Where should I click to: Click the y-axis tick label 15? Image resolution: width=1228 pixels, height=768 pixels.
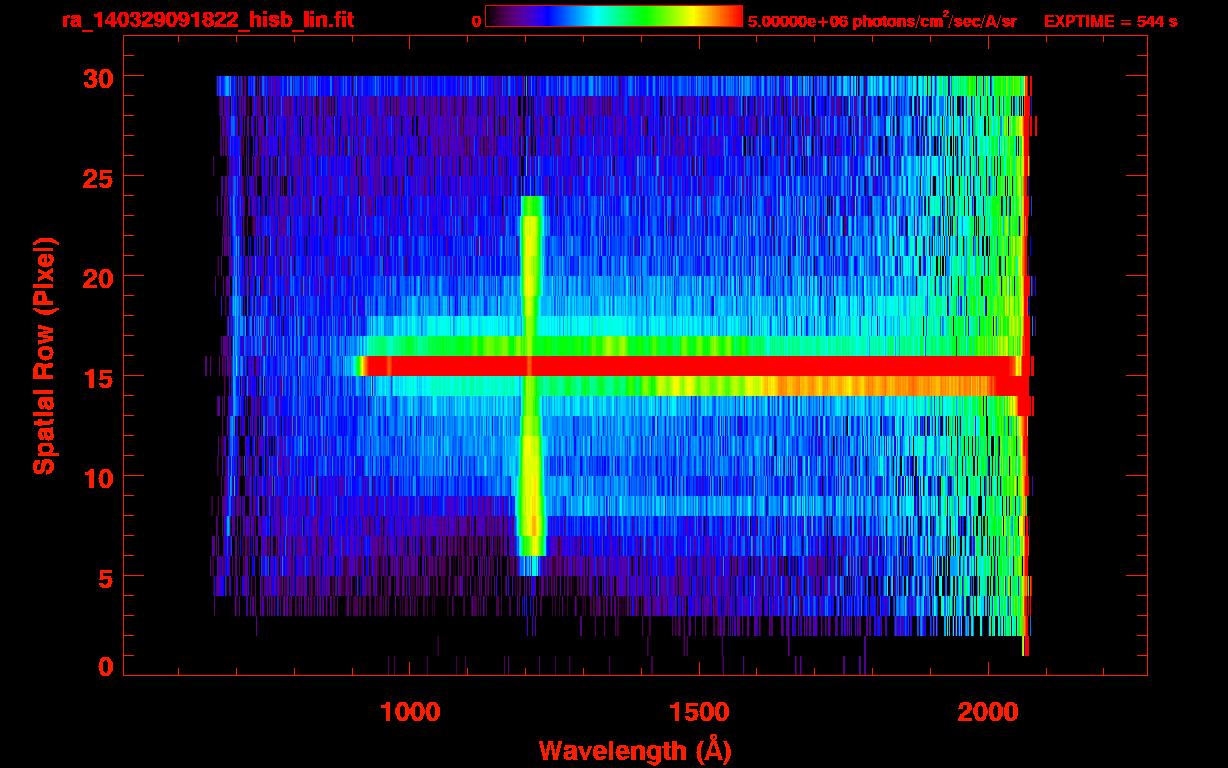(98, 377)
